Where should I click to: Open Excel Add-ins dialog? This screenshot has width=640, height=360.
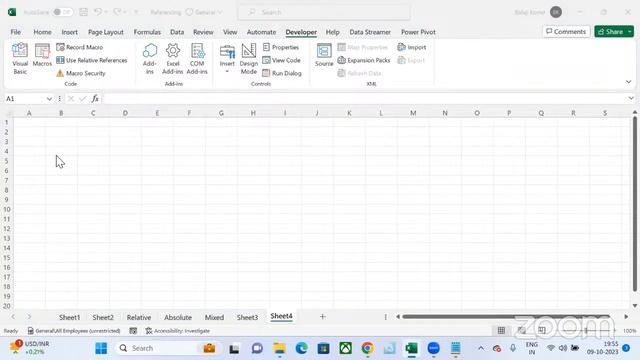pyautogui.click(x=173, y=59)
